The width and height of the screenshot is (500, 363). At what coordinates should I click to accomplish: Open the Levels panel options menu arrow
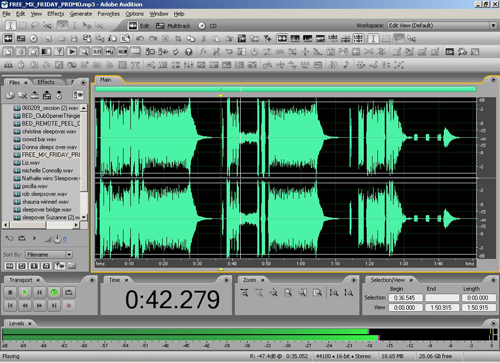pos(493,323)
